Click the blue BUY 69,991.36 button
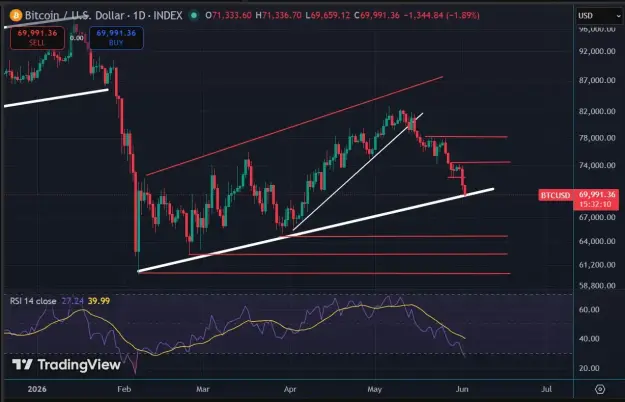 116,38
